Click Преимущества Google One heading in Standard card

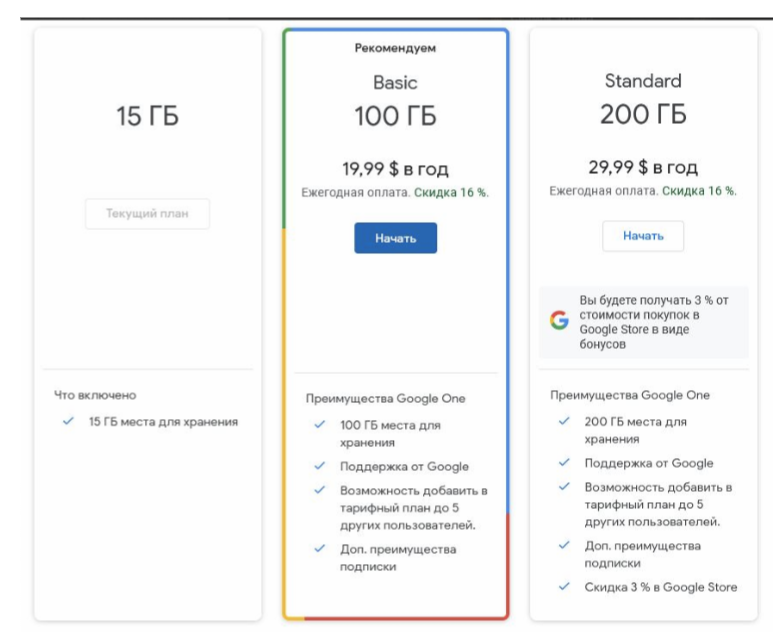630,395
